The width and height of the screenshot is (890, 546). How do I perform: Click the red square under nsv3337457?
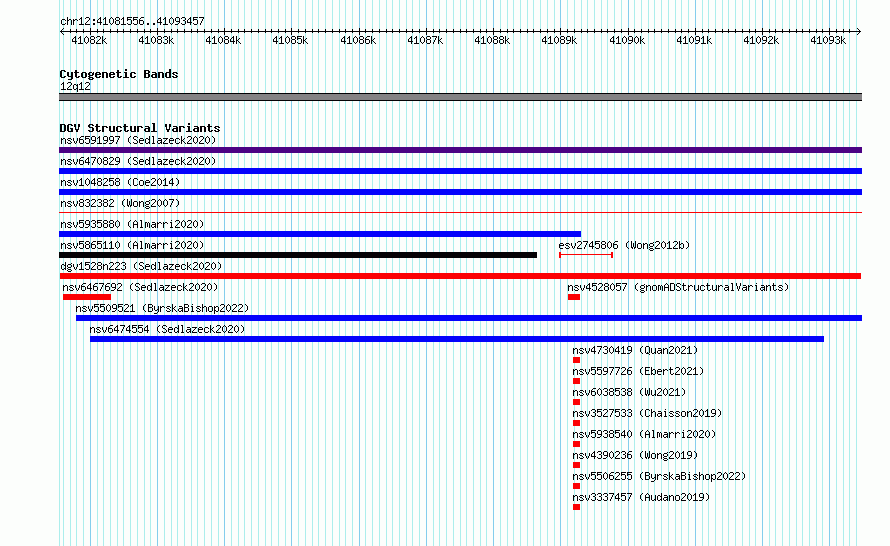click(x=577, y=507)
